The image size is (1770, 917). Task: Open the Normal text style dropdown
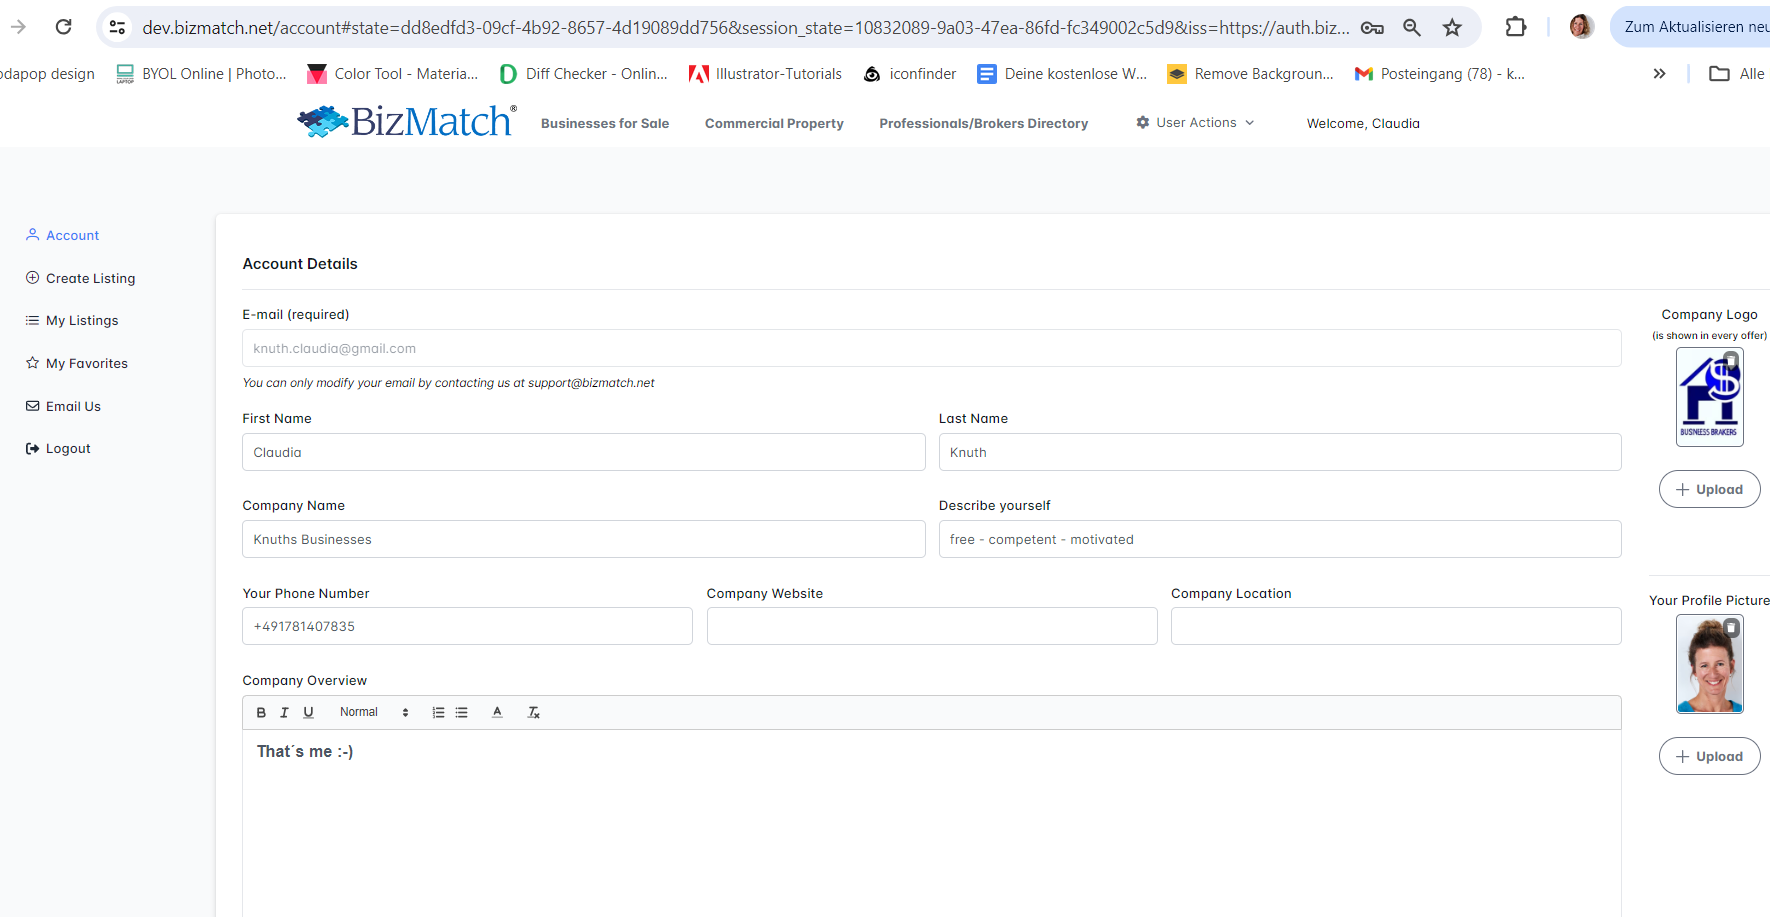[x=373, y=713]
